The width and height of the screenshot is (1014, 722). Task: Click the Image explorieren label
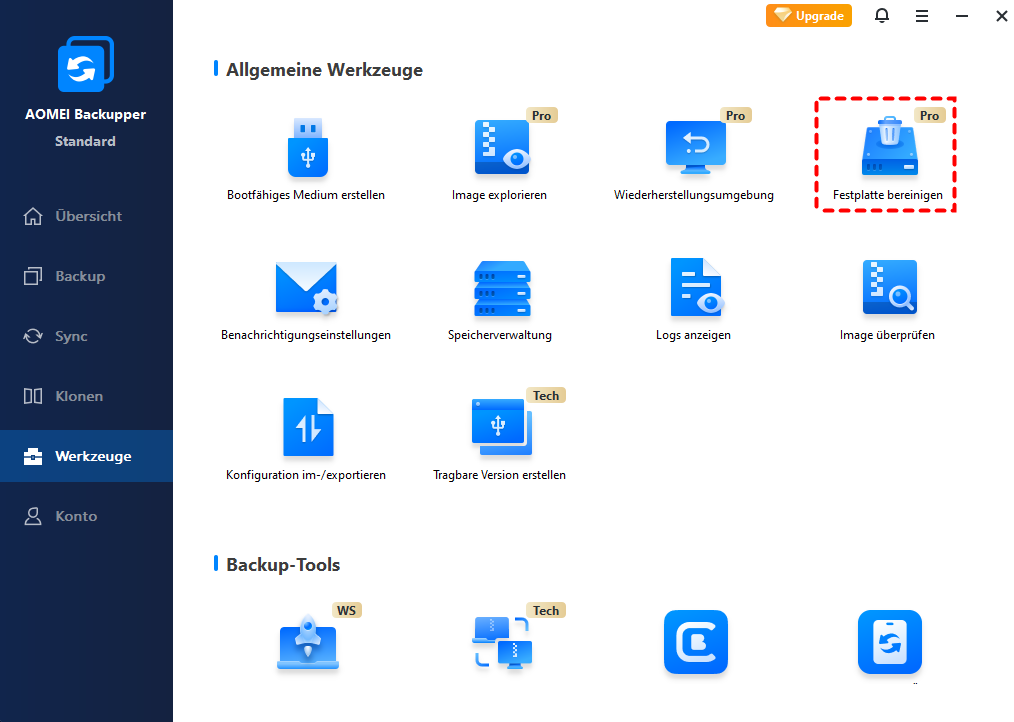pyautogui.click(x=499, y=195)
